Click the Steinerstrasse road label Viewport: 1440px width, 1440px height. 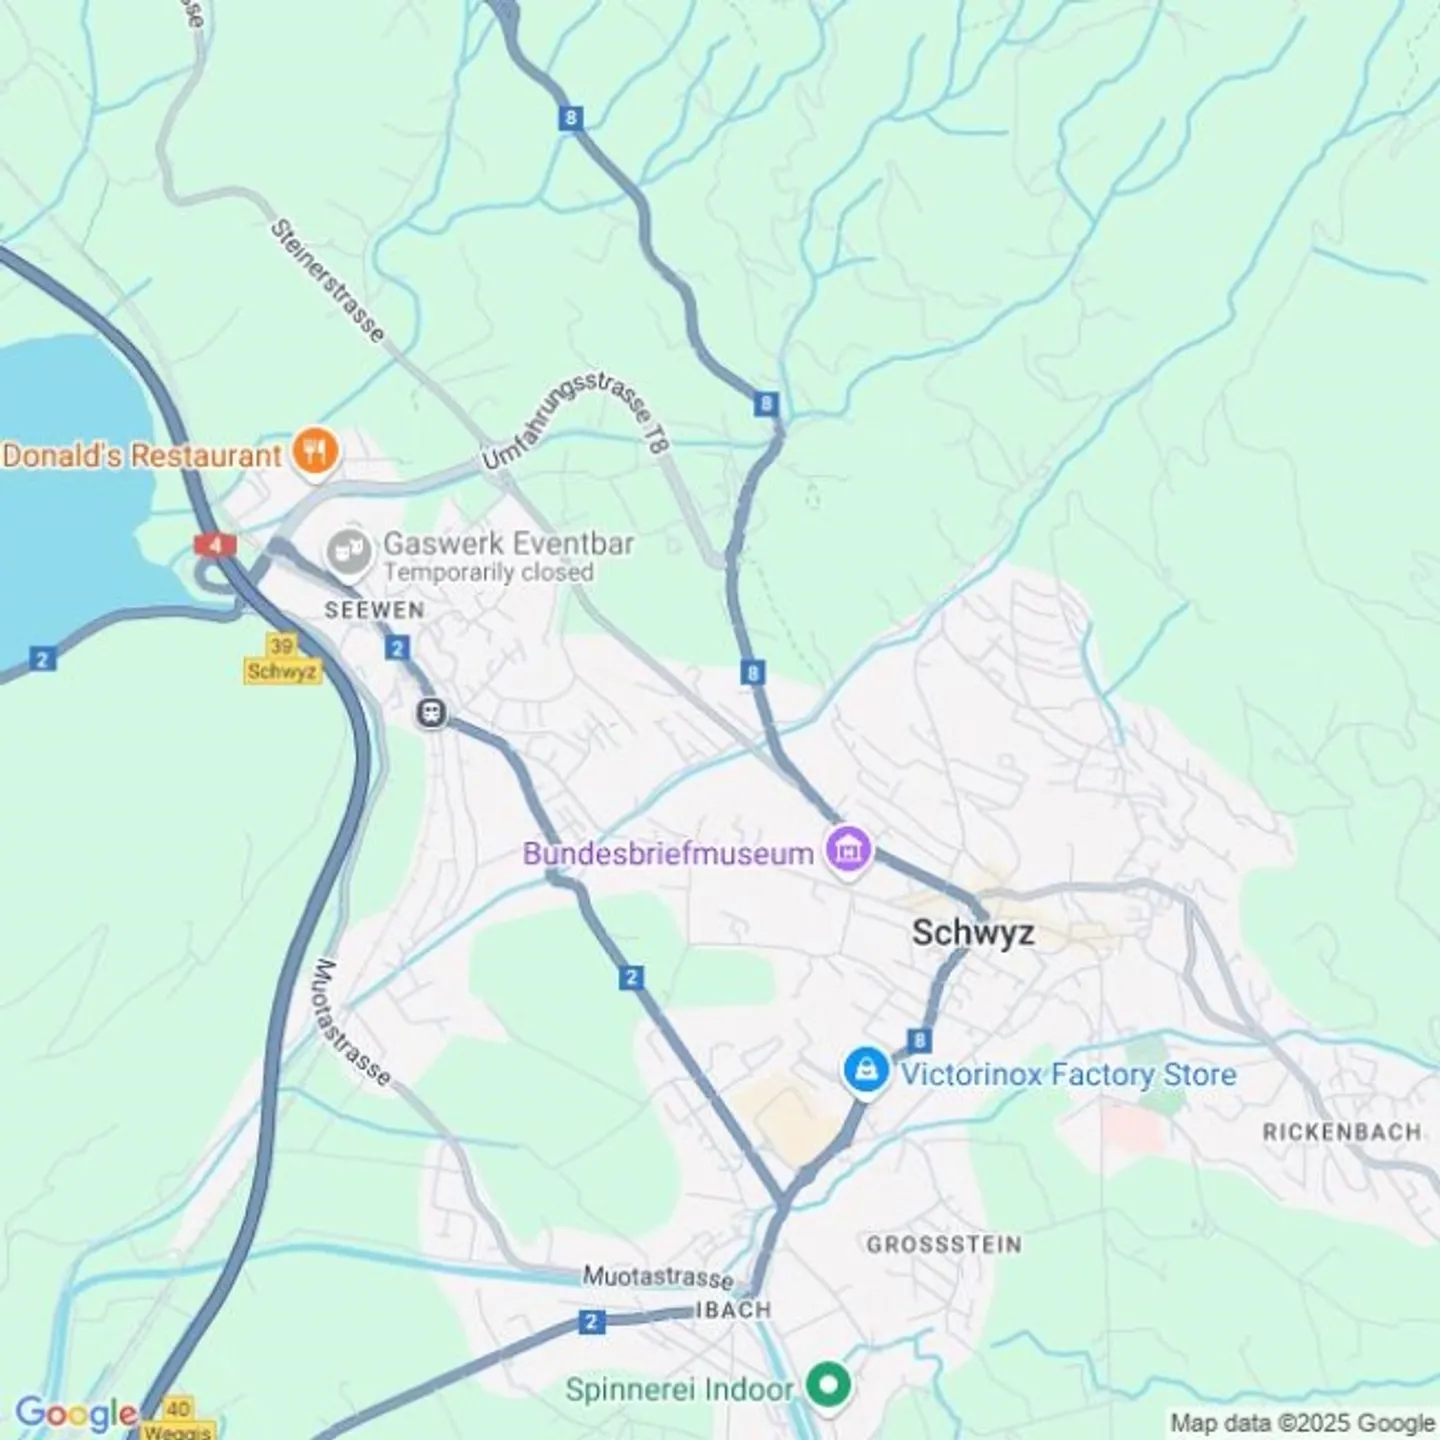tap(327, 281)
